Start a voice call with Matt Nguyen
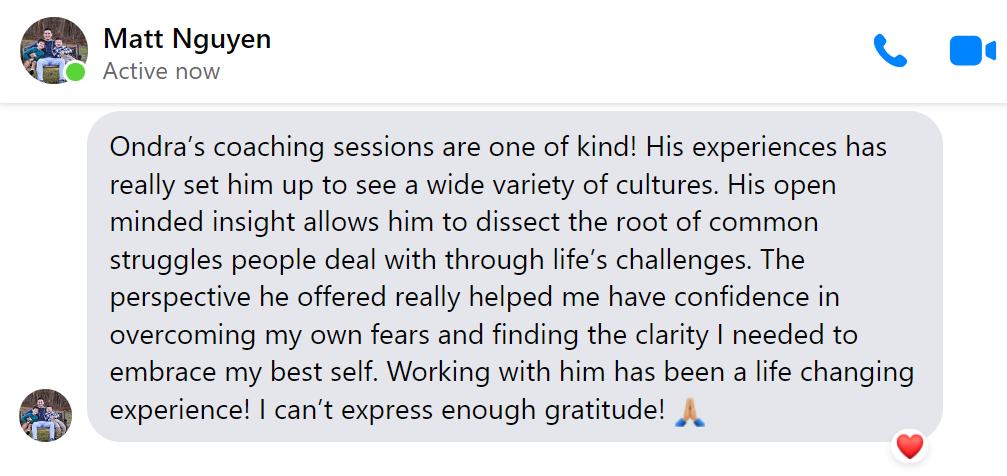The width and height of the screenshot is (1007, 476). (x=890, y=51)
